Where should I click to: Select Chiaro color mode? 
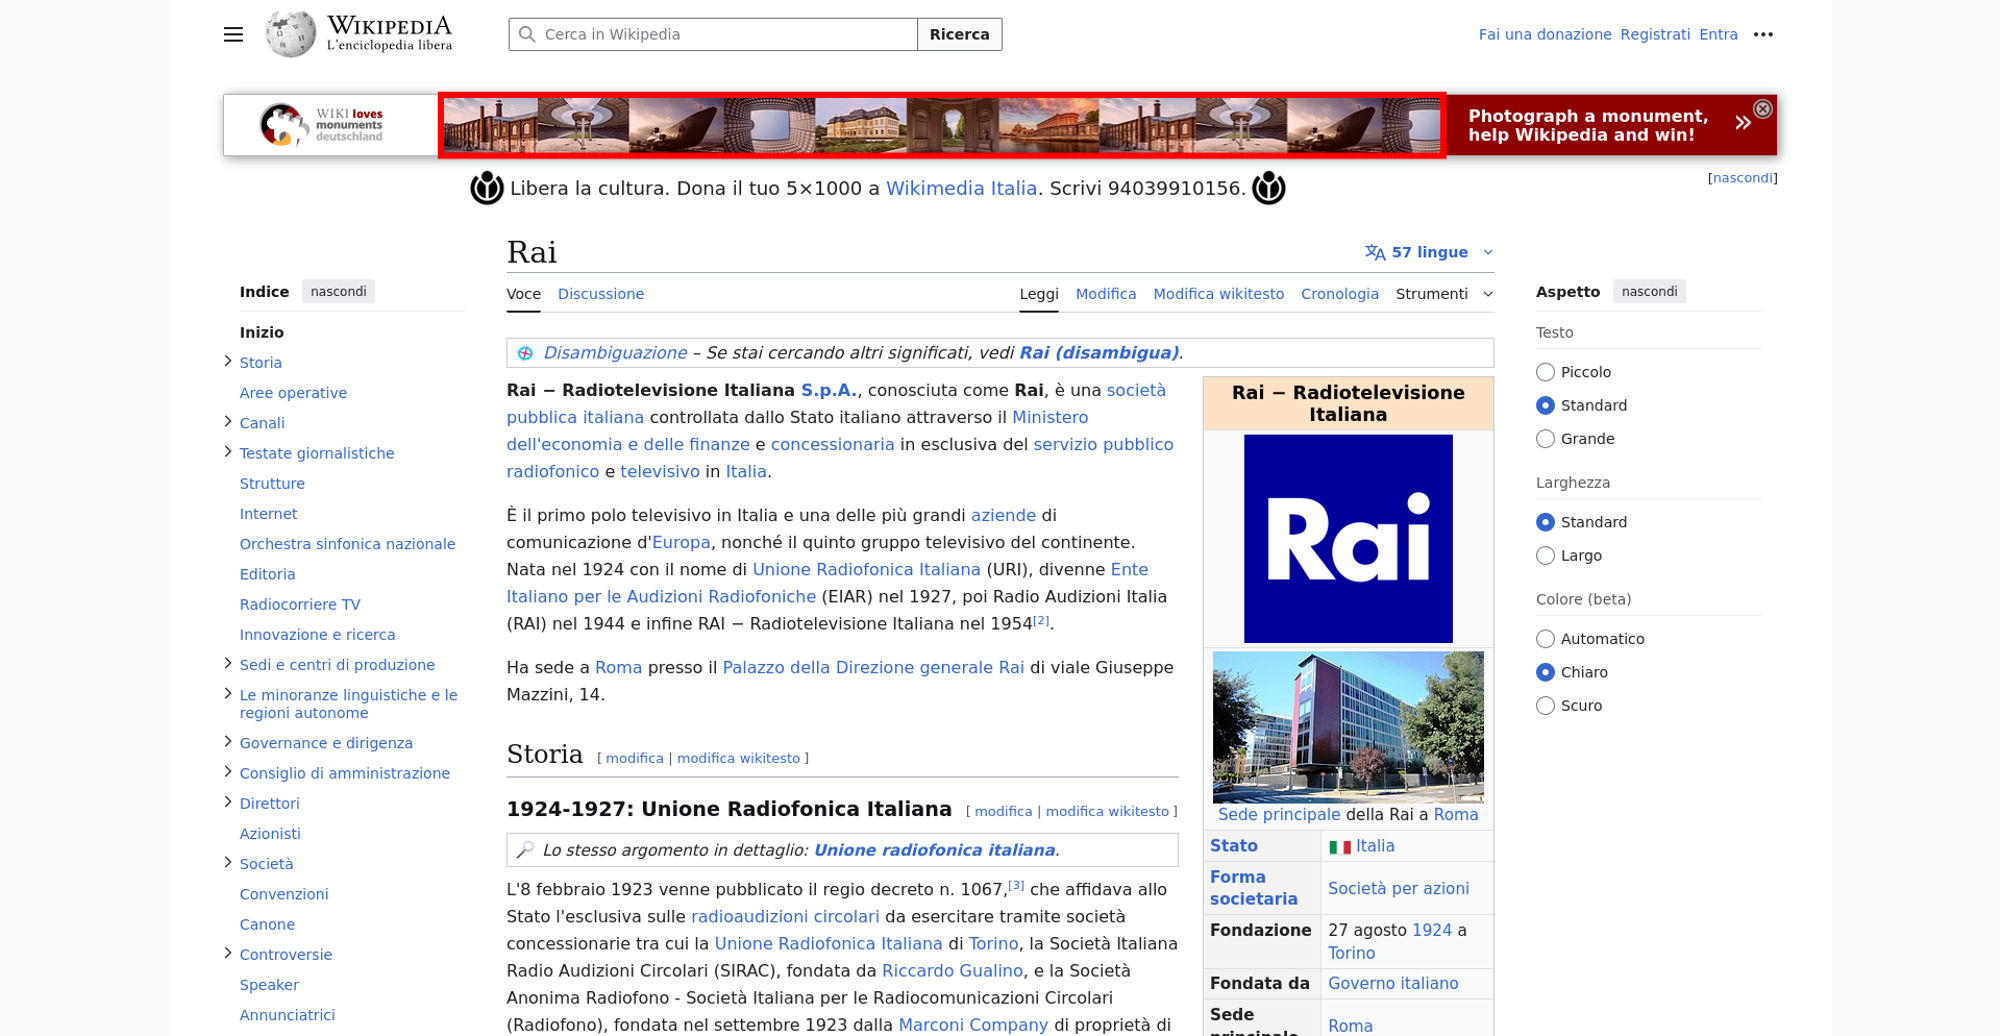coord(1545,672)
